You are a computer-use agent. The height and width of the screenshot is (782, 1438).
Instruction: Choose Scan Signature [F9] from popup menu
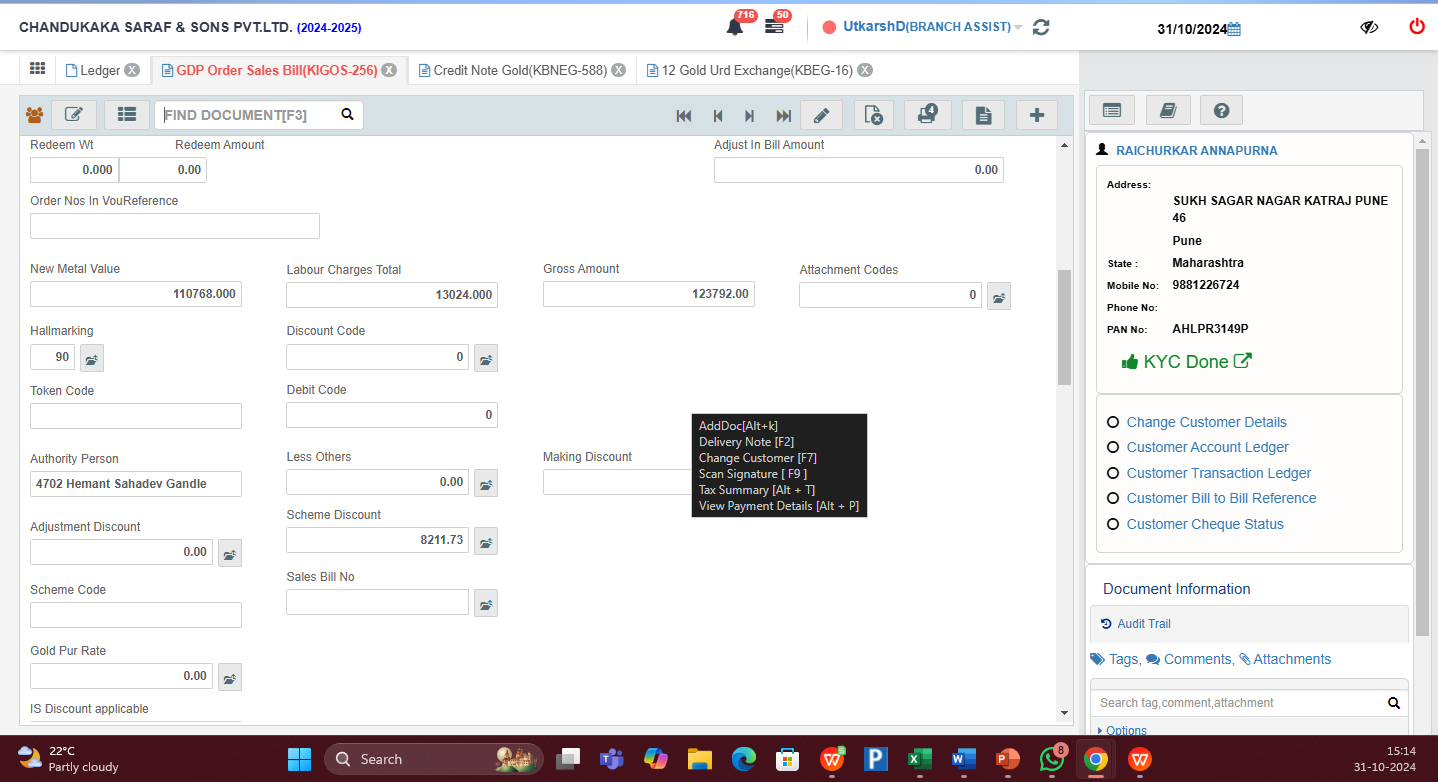click(753, 474)
